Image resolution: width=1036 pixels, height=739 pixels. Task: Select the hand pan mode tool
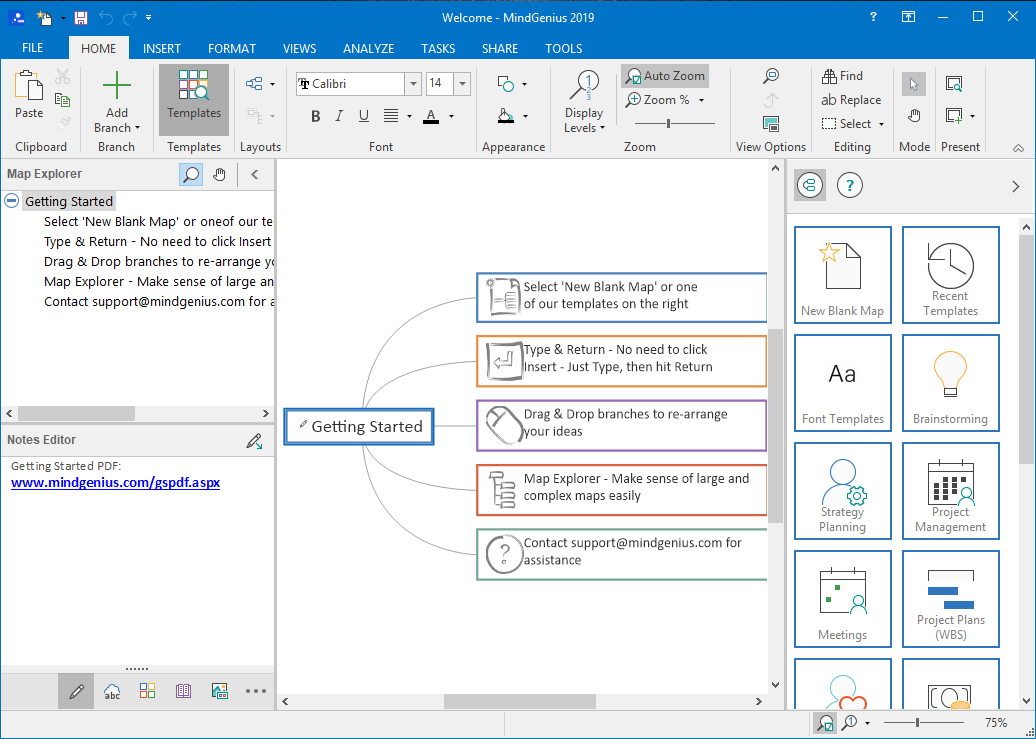pyautogui.click(x=914, y=116)
